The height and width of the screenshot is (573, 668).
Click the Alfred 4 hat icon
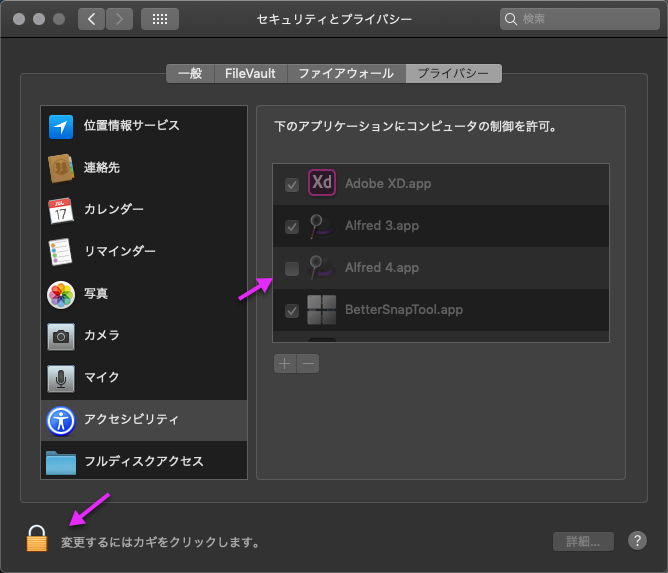(321, 268)
